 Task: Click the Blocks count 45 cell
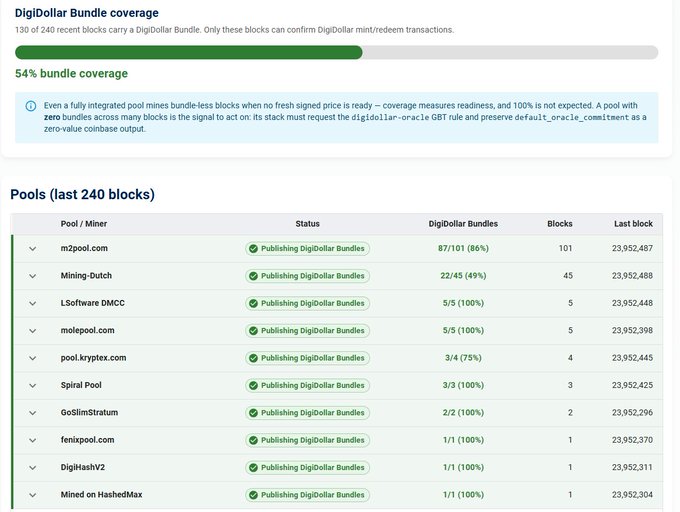tap(568, 275)
